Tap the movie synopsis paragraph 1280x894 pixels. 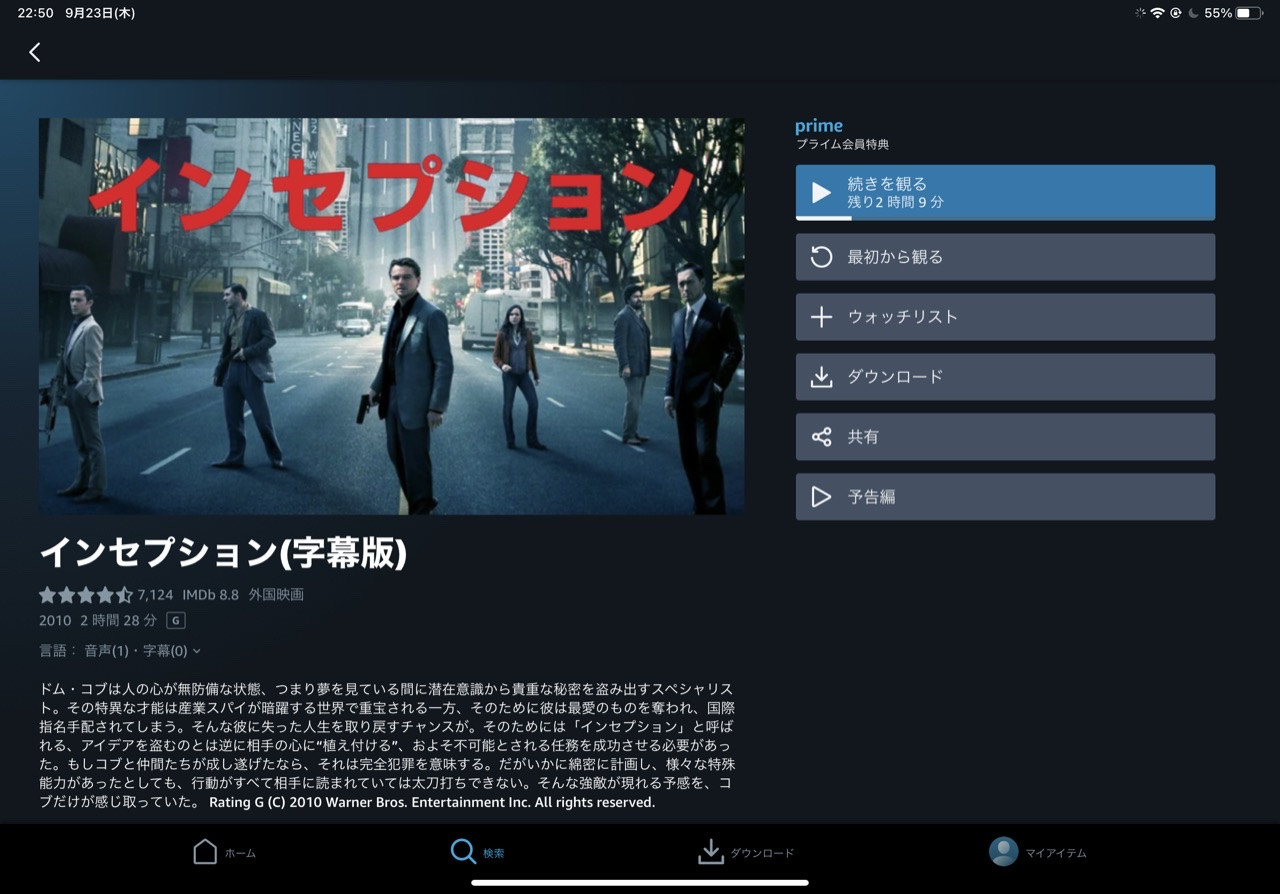click(x=387, y=746)
